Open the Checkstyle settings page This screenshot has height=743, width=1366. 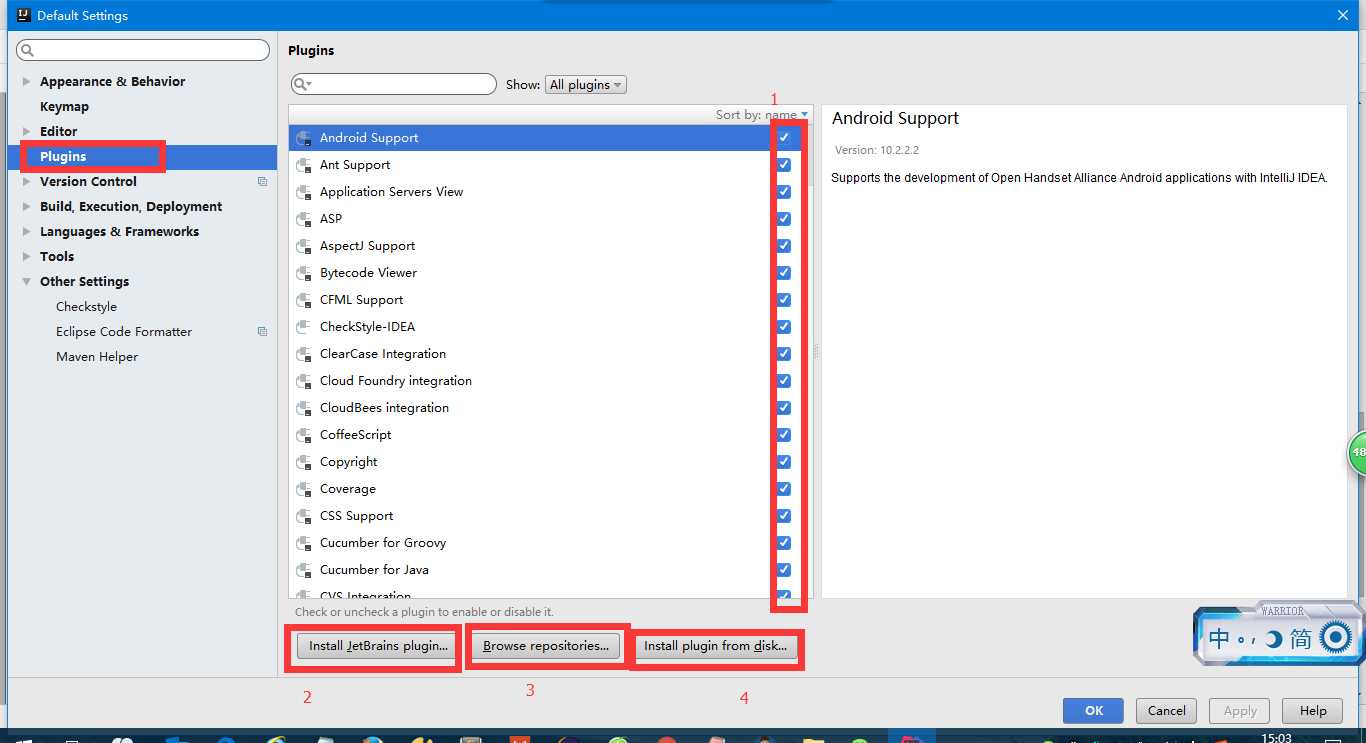point(86,307)
